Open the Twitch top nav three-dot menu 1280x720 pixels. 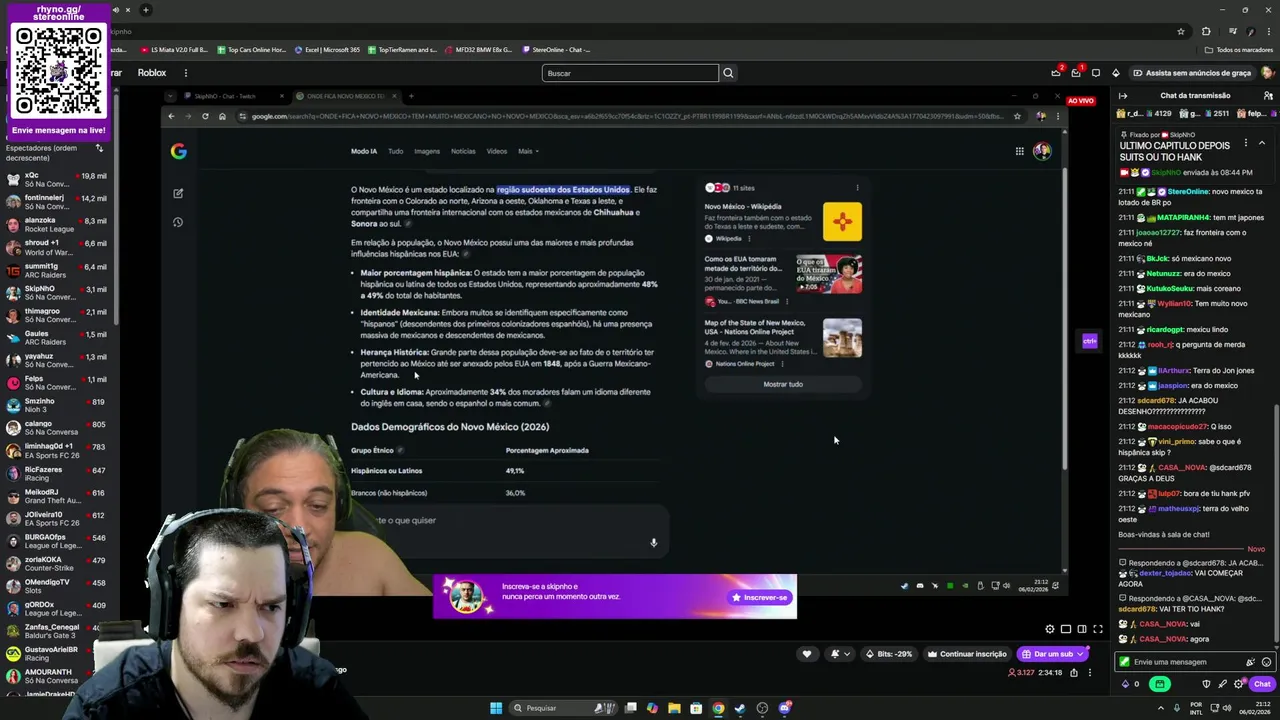coord(185,73)
